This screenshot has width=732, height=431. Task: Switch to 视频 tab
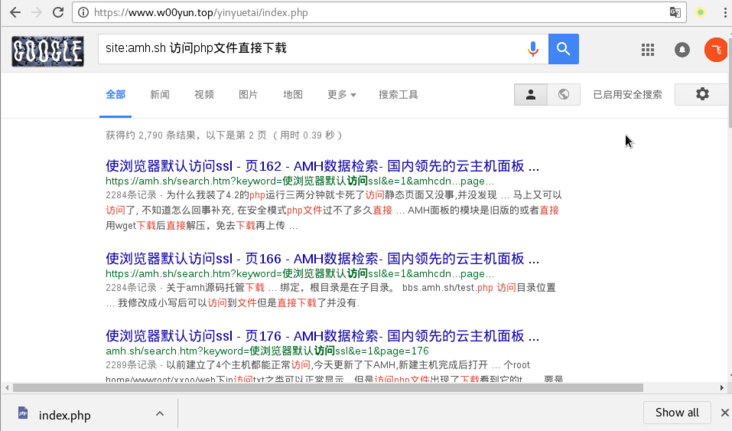click(x=204, y=95)
